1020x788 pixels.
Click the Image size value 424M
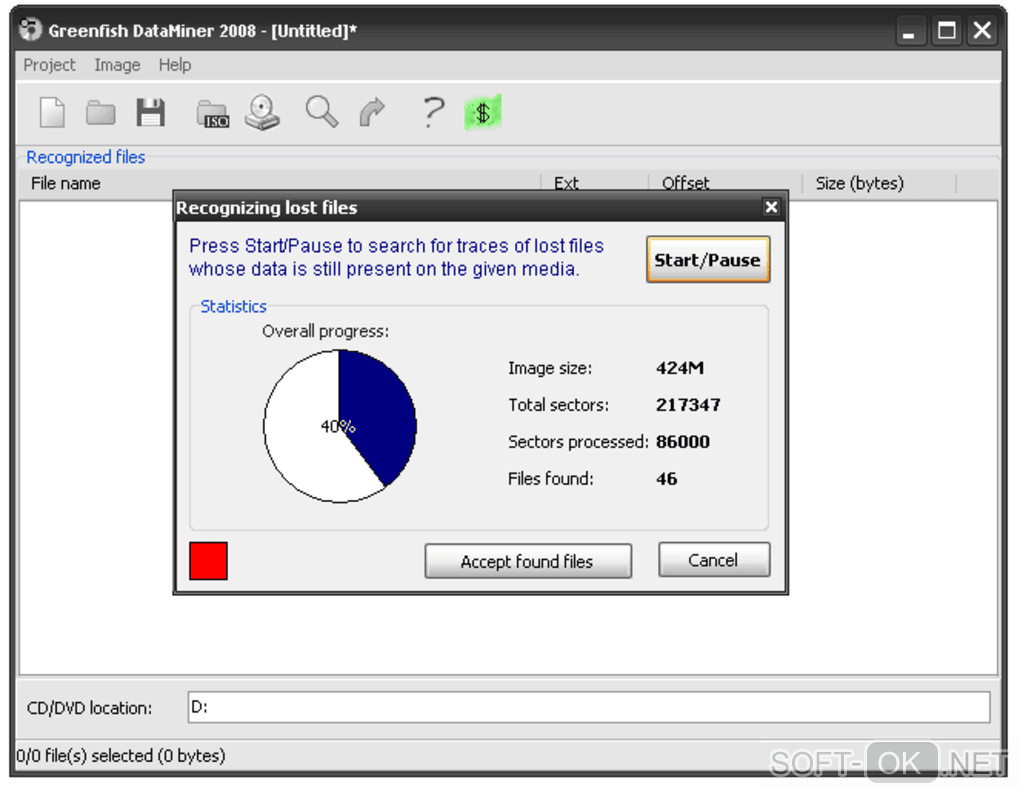pyautogui.click(x=680, y=368)
